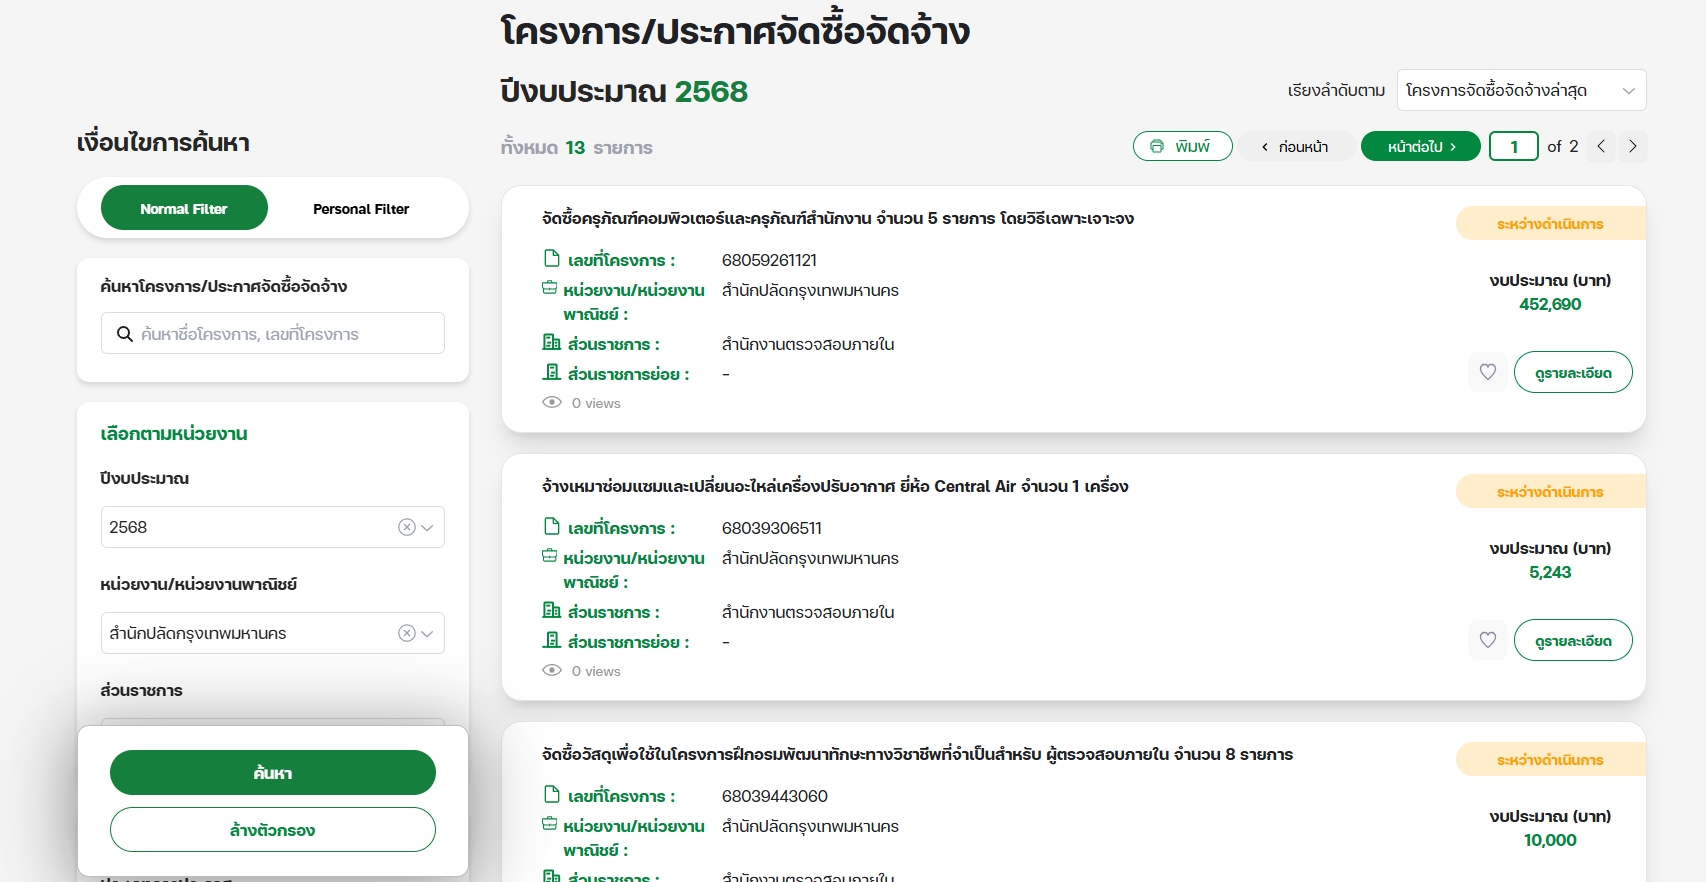Expand the fiscal year dropdown

(x=428, y=527)
